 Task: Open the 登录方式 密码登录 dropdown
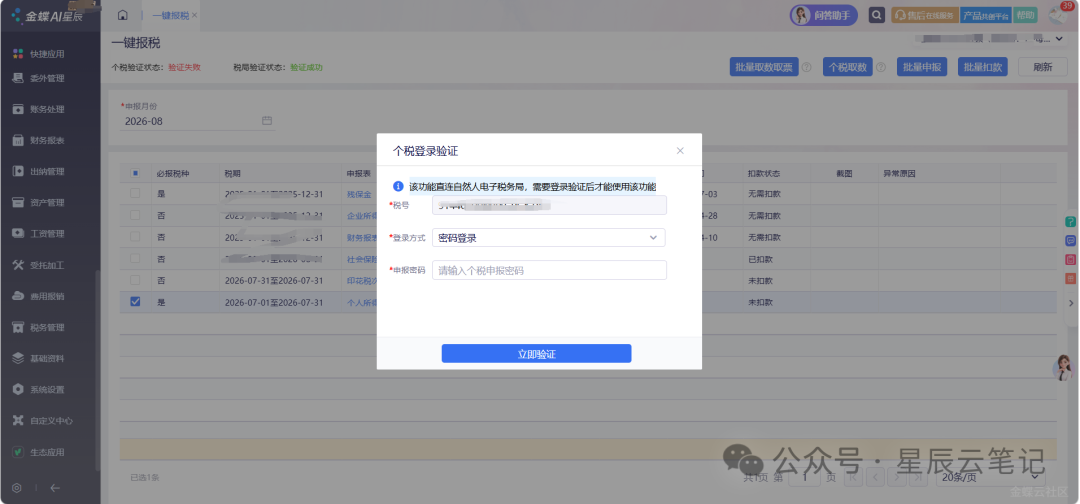549,238
